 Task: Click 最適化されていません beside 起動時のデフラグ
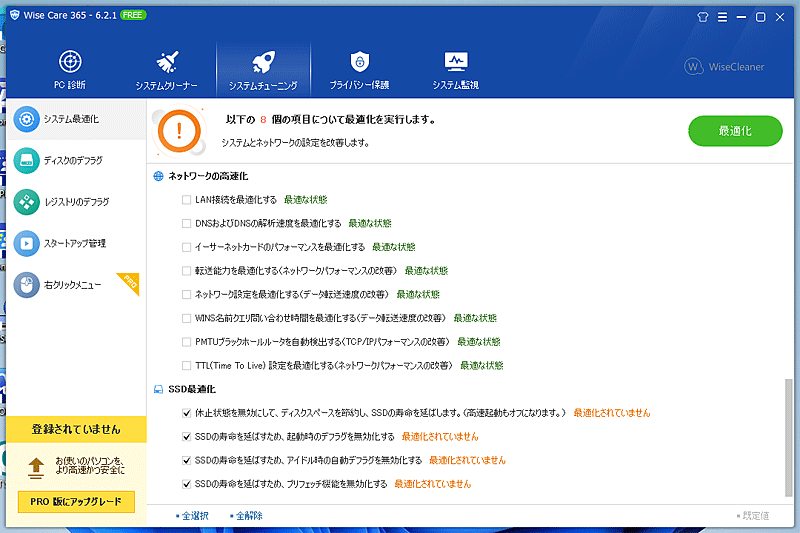440,437
